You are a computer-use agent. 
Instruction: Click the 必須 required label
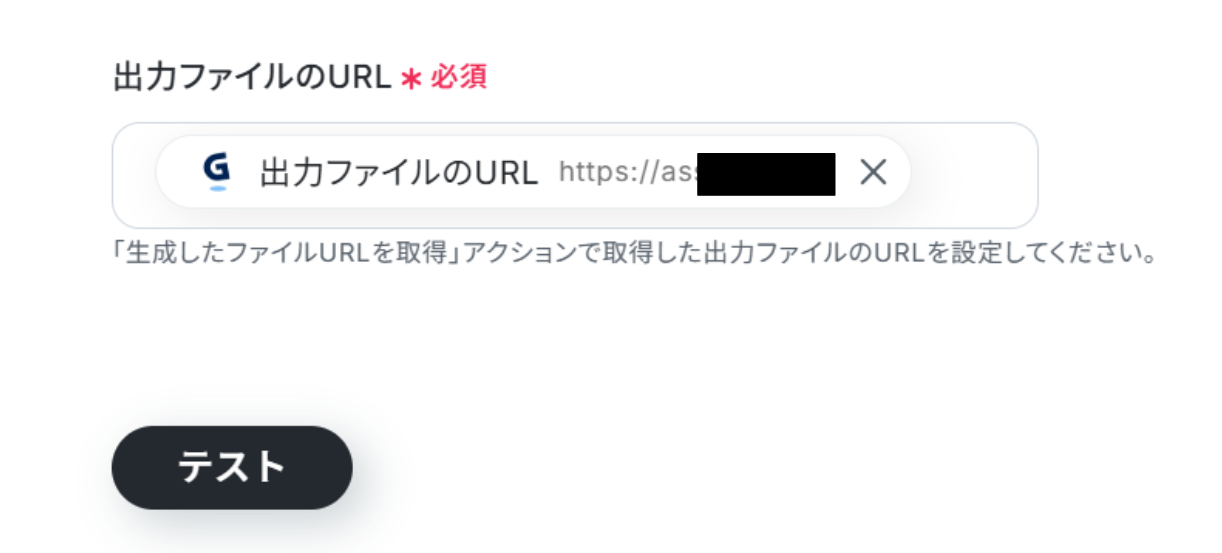click(x=459, y=78)
